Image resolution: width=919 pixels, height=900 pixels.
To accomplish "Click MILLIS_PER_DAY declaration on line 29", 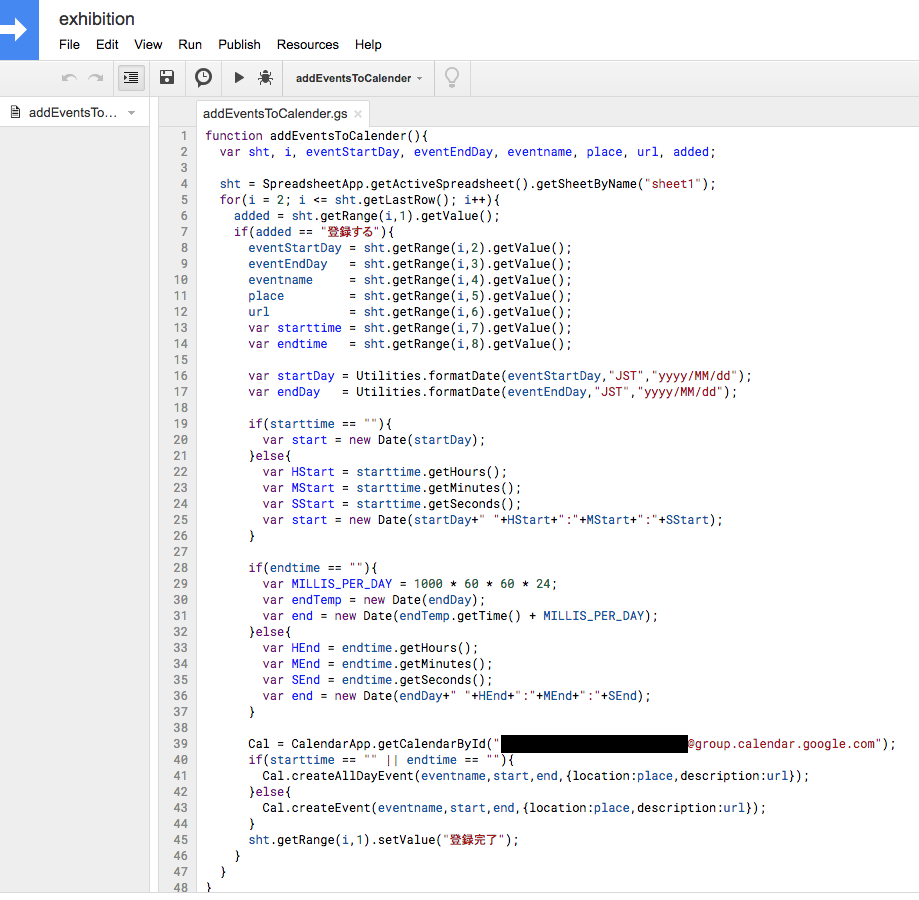I will 342,584.
